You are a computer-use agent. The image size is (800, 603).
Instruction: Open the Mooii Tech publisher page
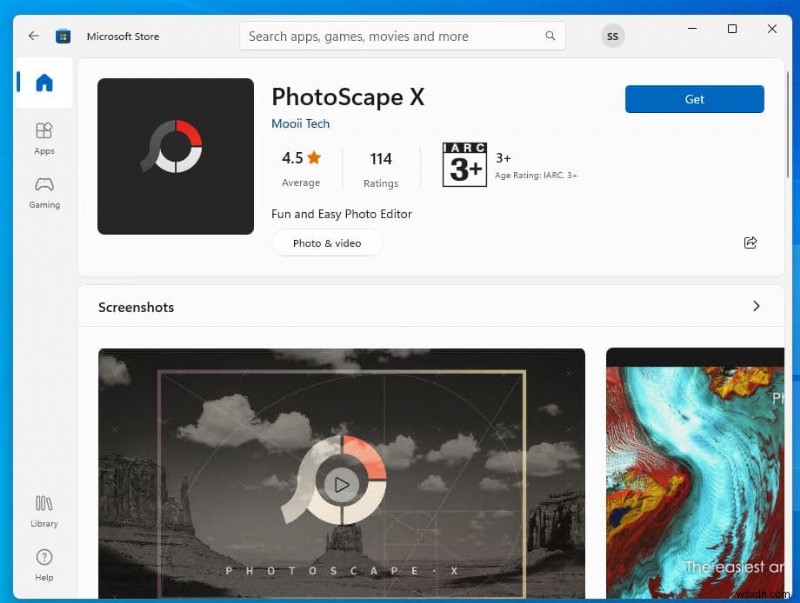point(300,123)
